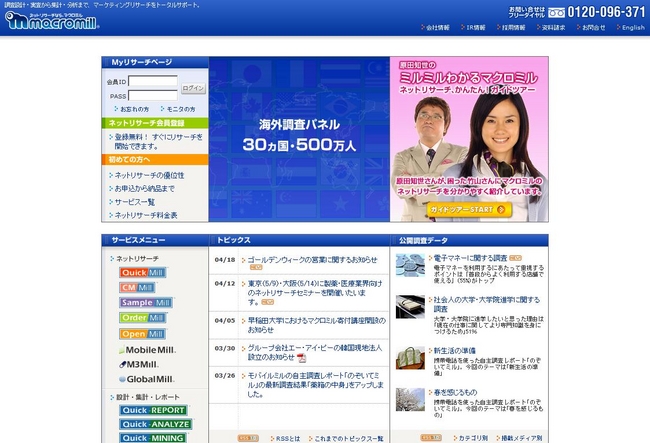
Task: Switch to the English site
Action: click(633, 28)
